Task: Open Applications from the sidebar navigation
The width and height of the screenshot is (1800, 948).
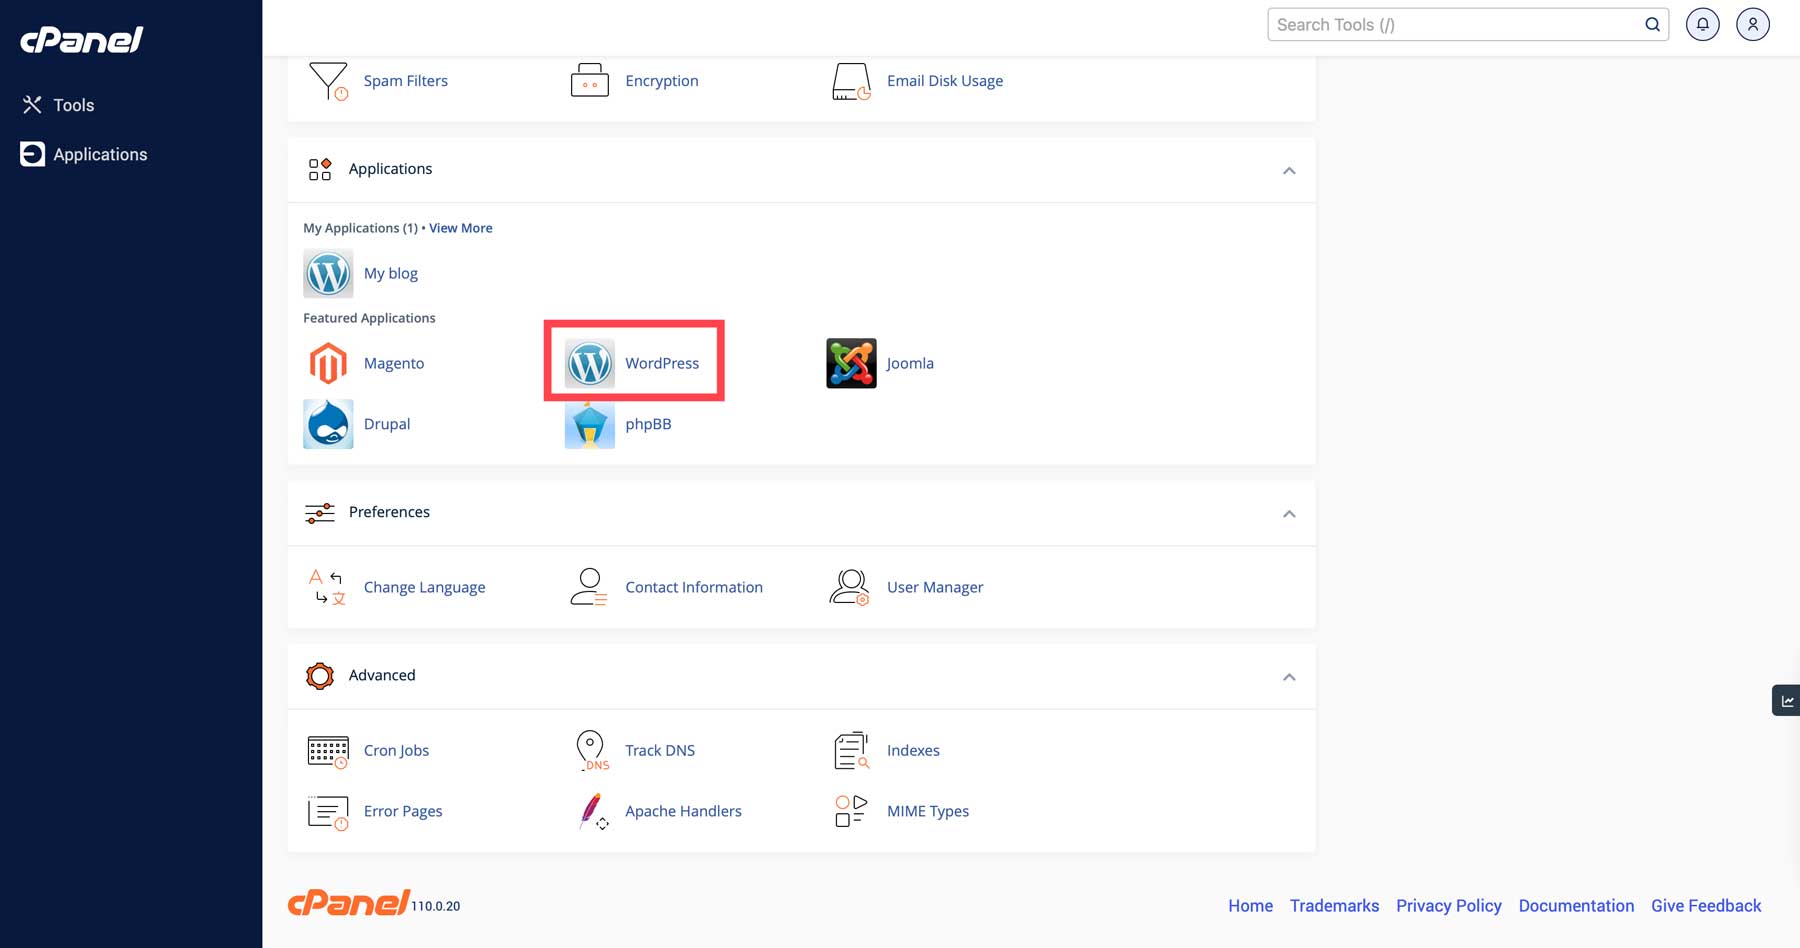Action: [100, 154]
